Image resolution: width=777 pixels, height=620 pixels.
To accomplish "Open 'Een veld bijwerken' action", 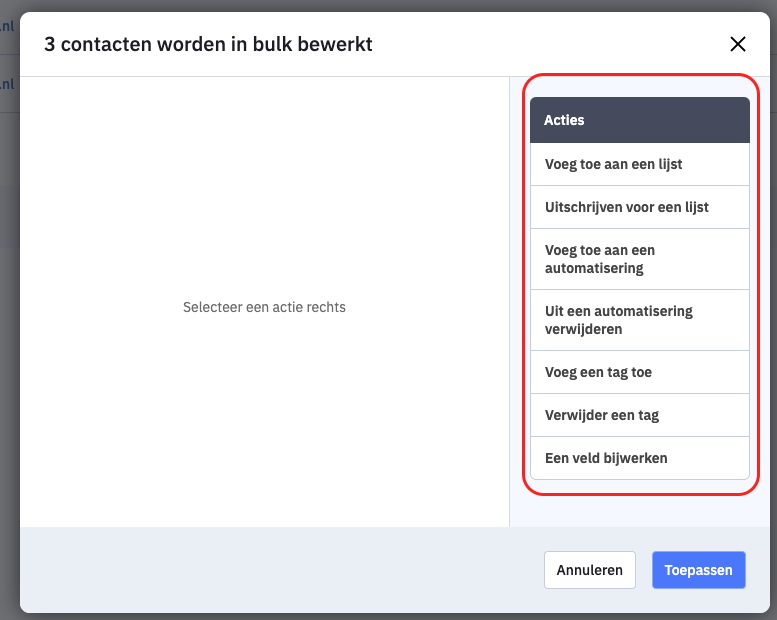I will (640, 458).
